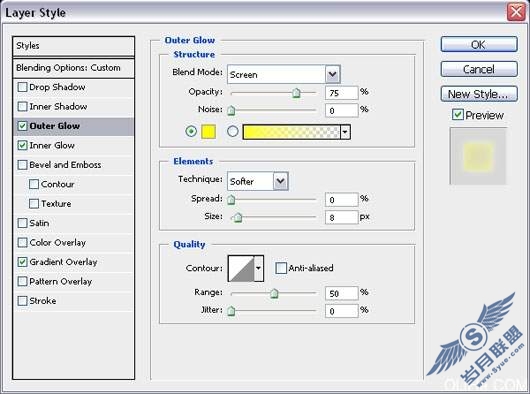The height and width of the screenshot is (394, 530).
Task: Click the Size value field
Action: 341,218
